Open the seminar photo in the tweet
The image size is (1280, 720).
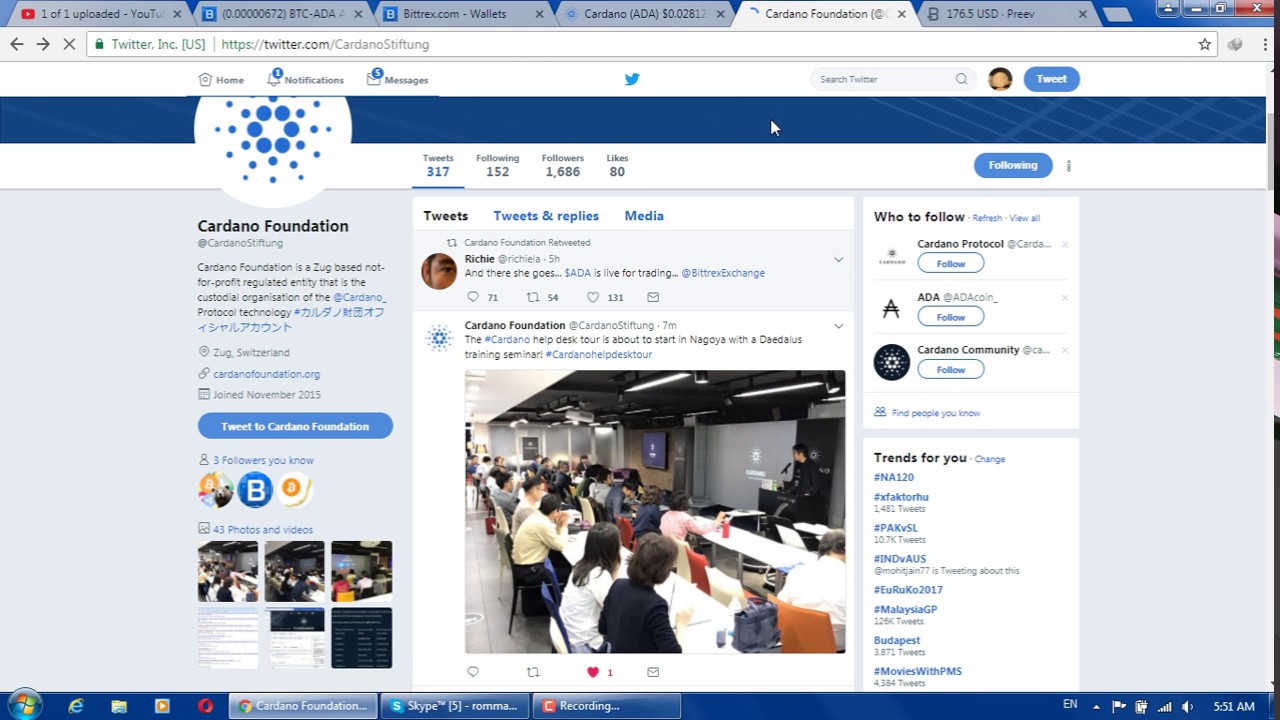click(655, 512)
